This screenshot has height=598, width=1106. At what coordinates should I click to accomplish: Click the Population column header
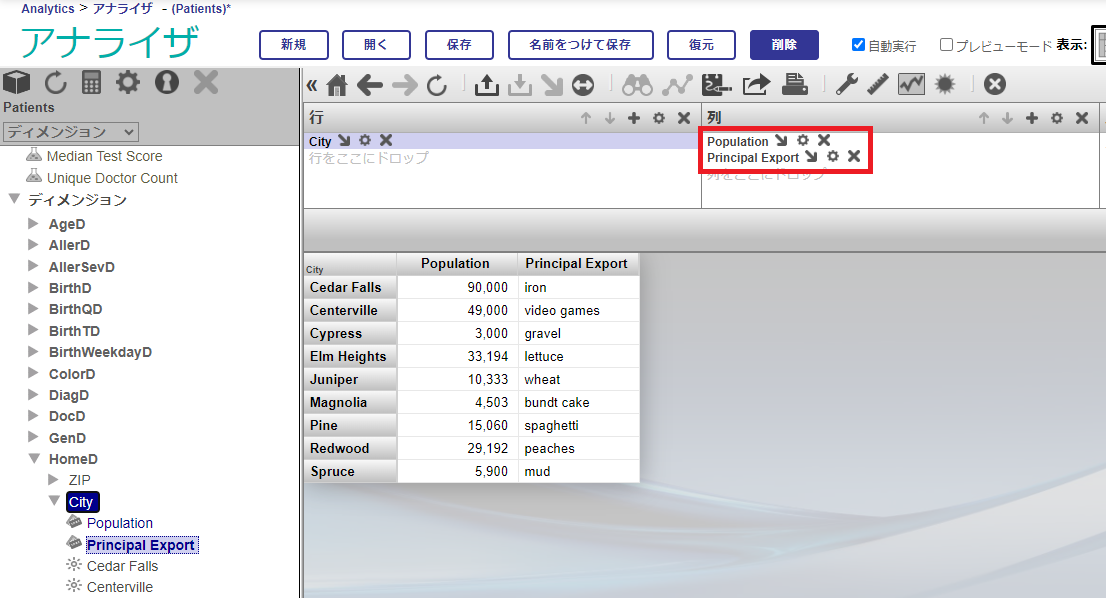tap(455, 264)
